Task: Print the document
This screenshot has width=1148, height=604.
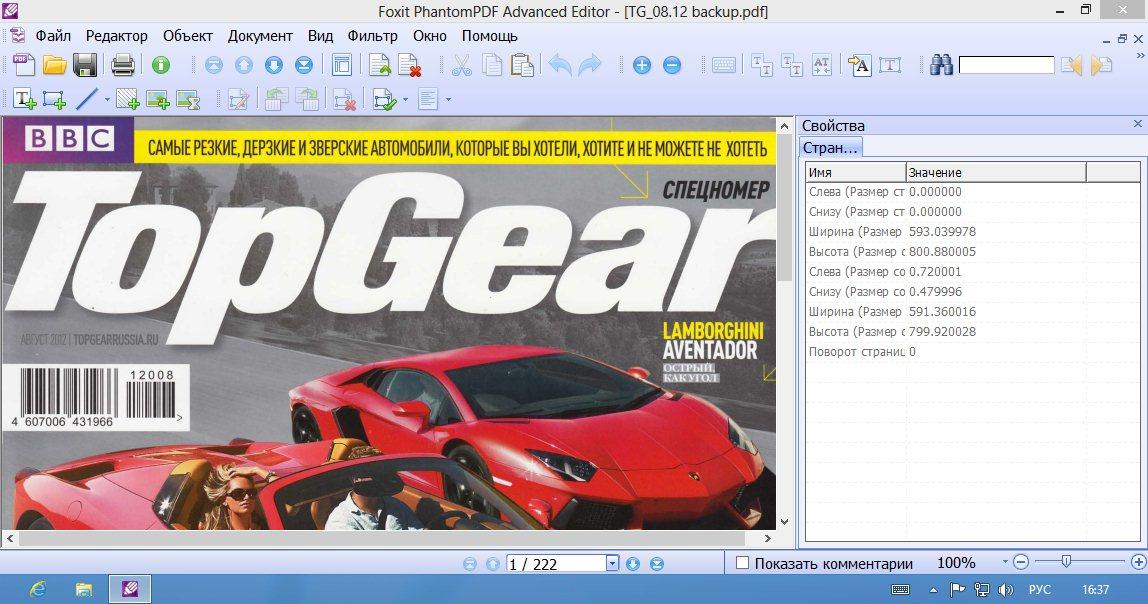Action: click(x=123, y=65)
